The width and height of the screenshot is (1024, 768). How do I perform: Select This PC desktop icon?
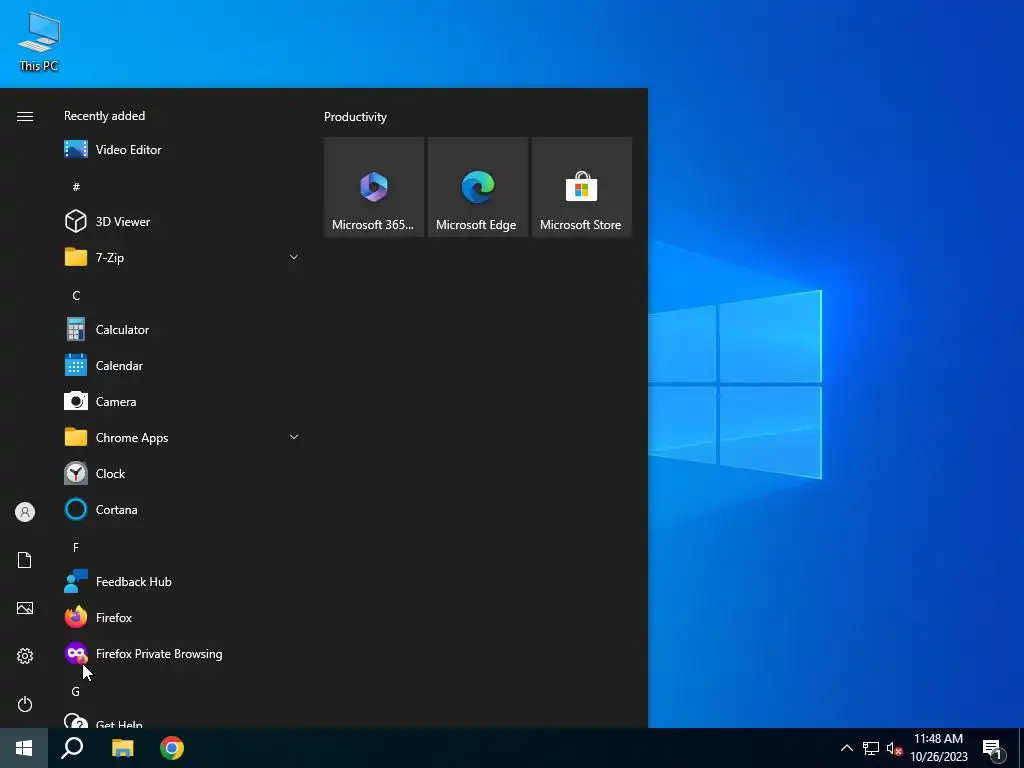click(39, 41)
